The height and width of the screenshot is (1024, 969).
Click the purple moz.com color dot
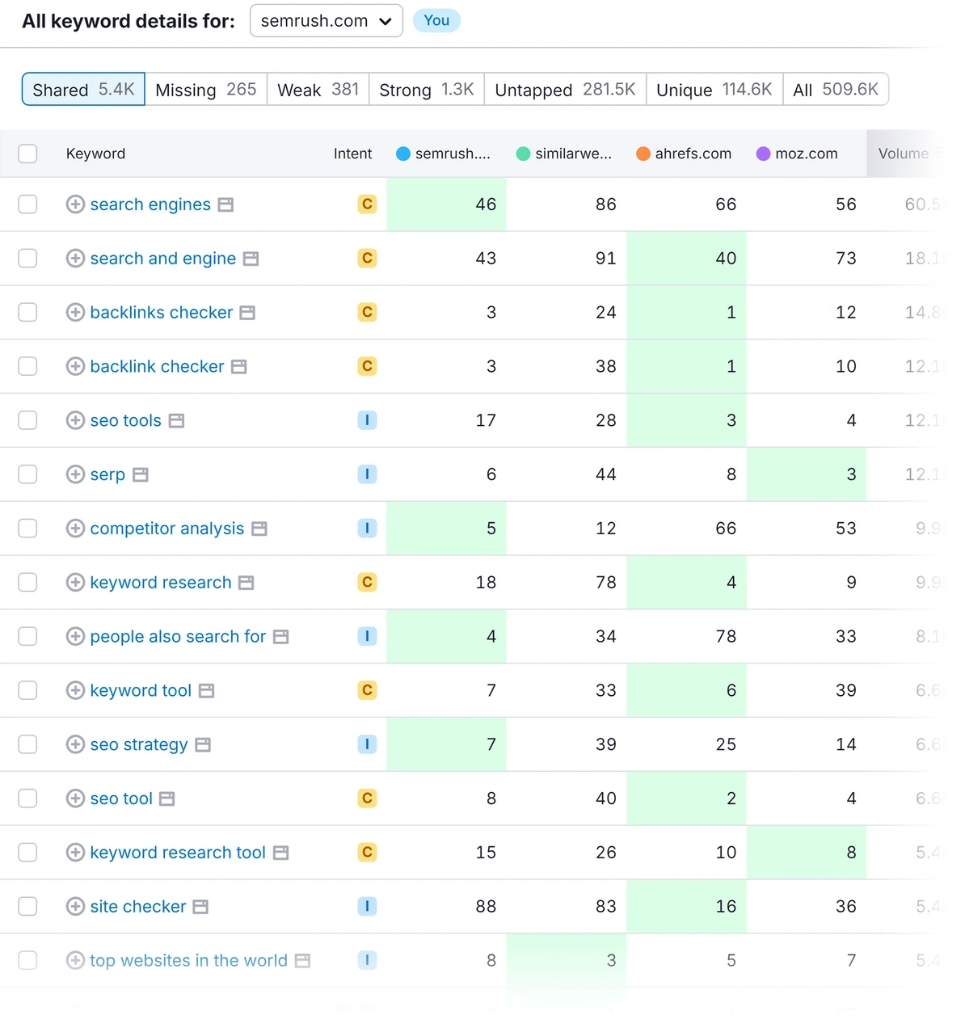pos(763,154)
